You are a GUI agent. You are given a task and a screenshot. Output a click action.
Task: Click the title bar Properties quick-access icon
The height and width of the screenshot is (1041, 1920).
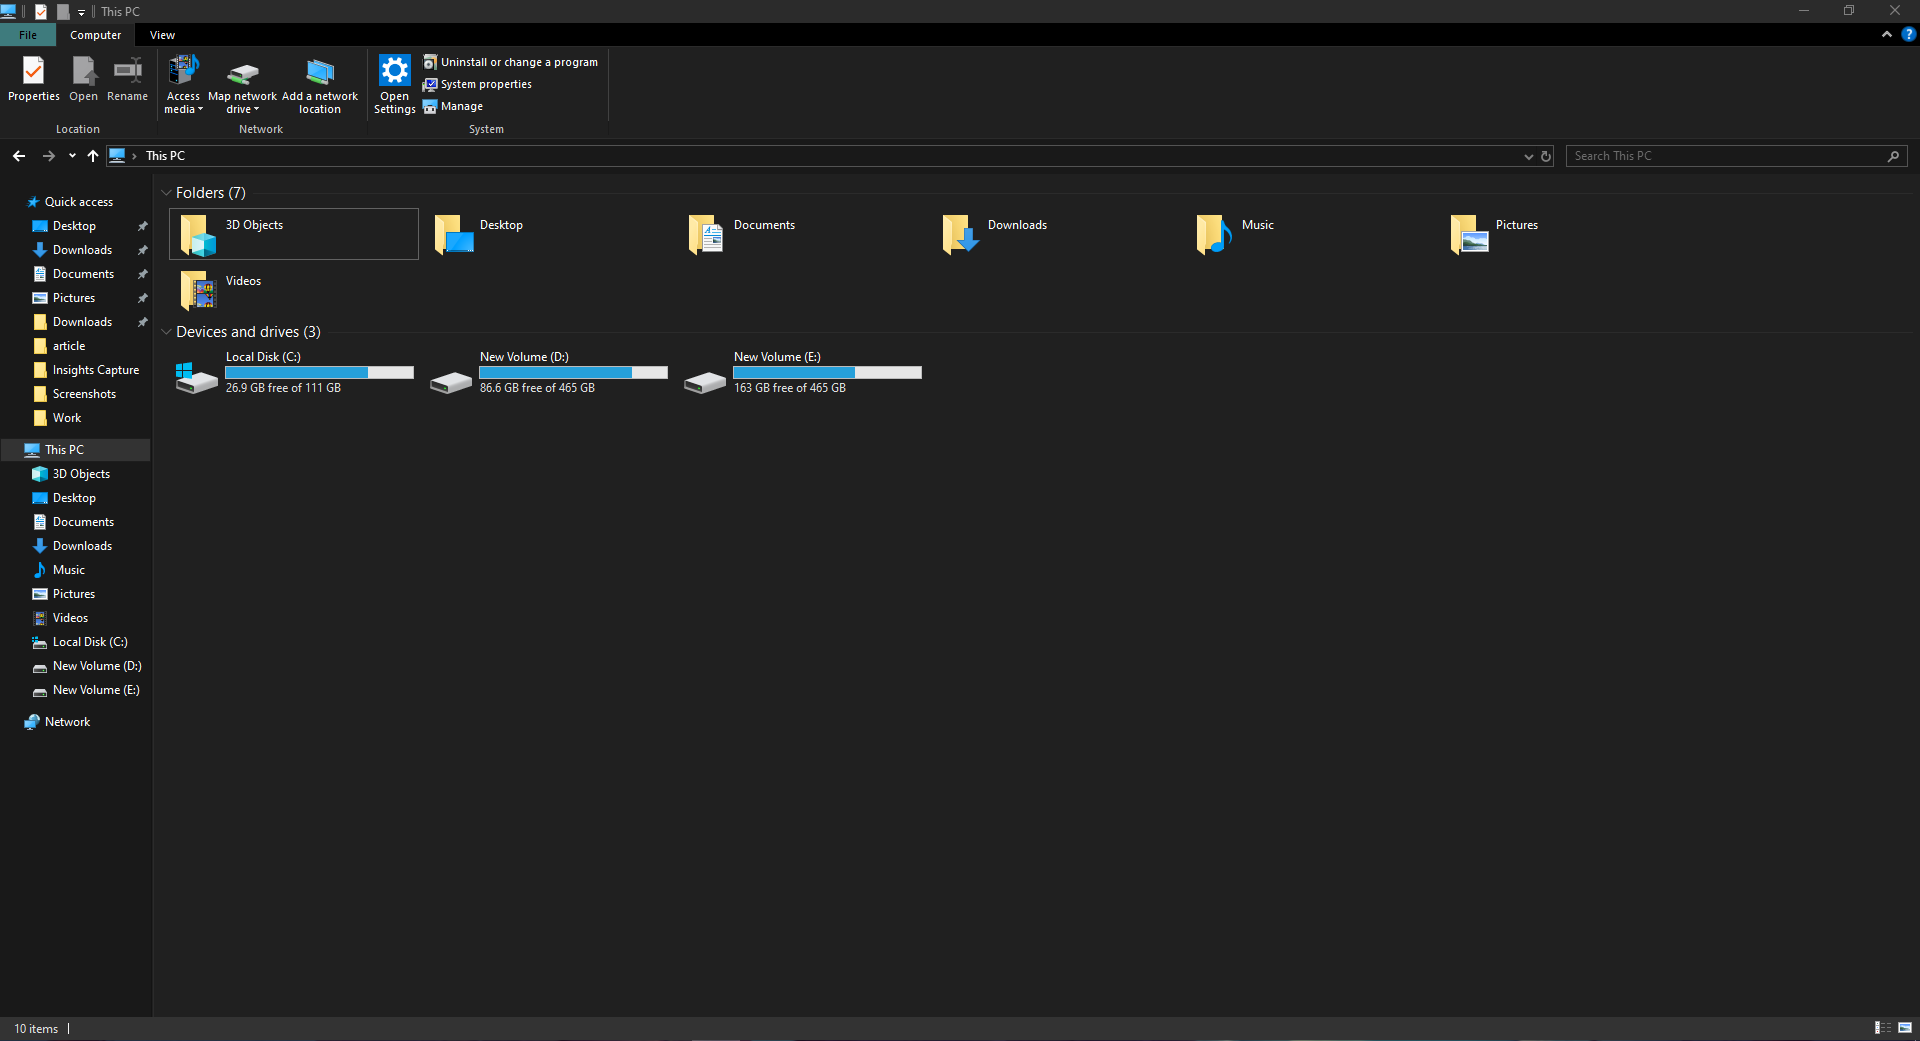pos(41,12)
